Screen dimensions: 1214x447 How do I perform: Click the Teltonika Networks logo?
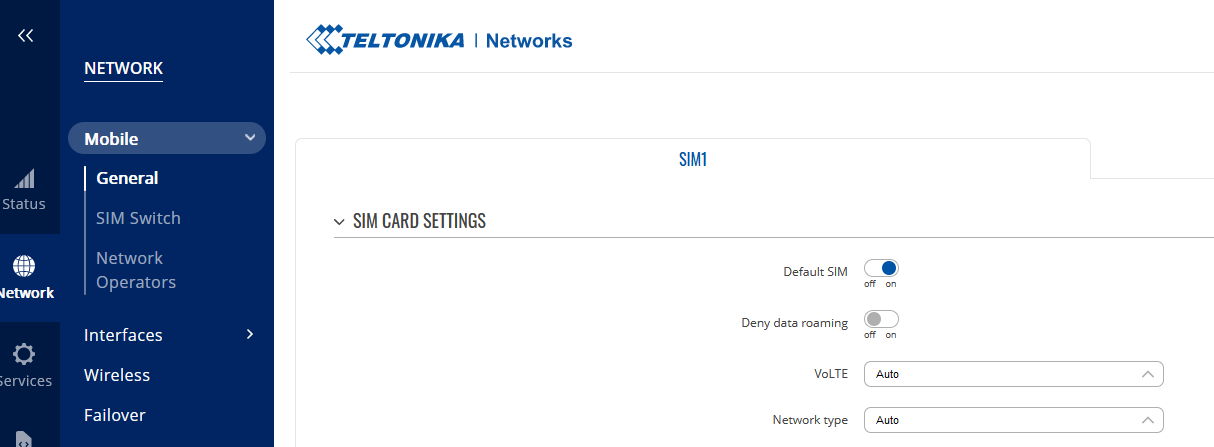pyautogui.click(x=439, y=40)
